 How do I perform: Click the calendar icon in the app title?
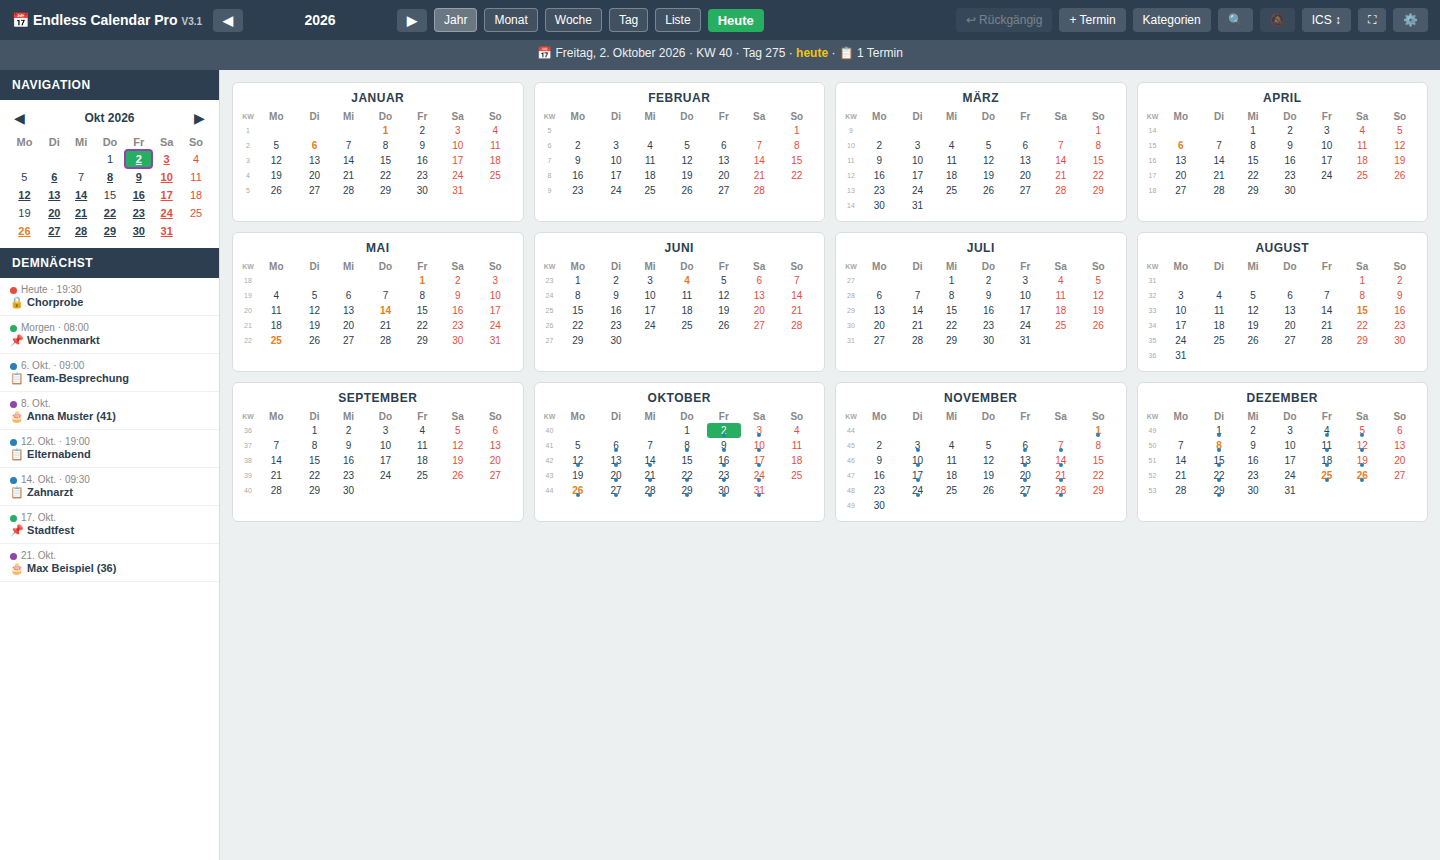[20, 20]
